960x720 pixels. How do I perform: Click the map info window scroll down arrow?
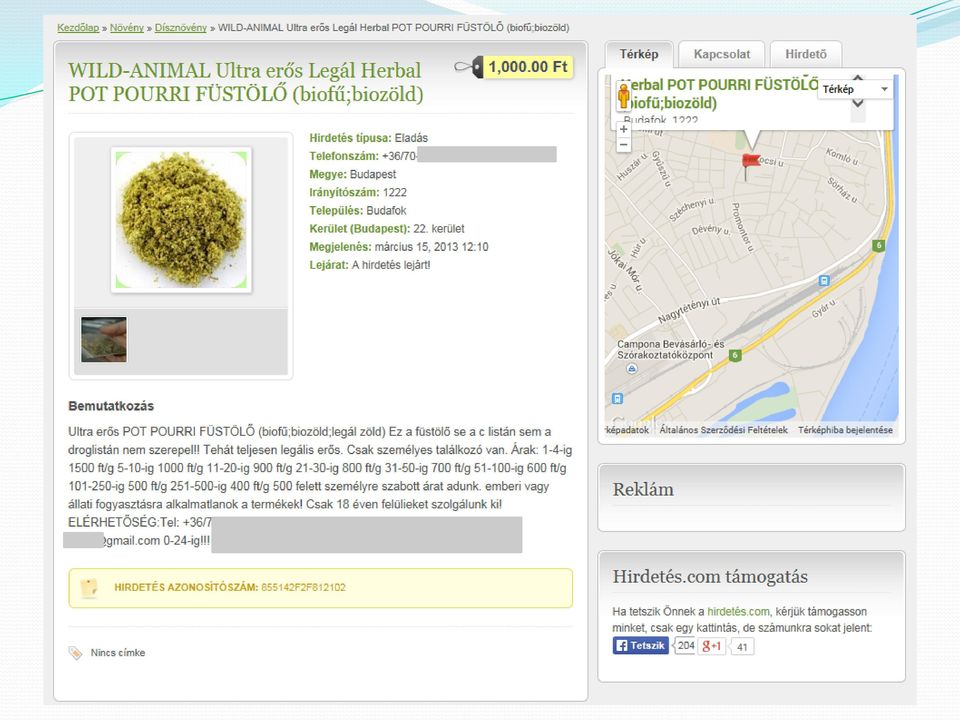(858, 103)
